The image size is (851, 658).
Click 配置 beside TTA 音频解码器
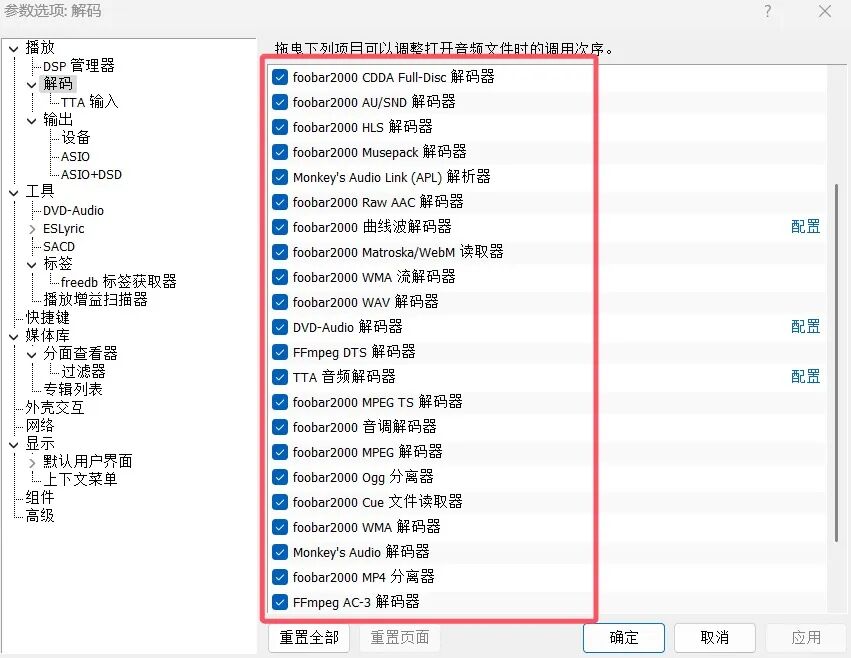[805, 377]
